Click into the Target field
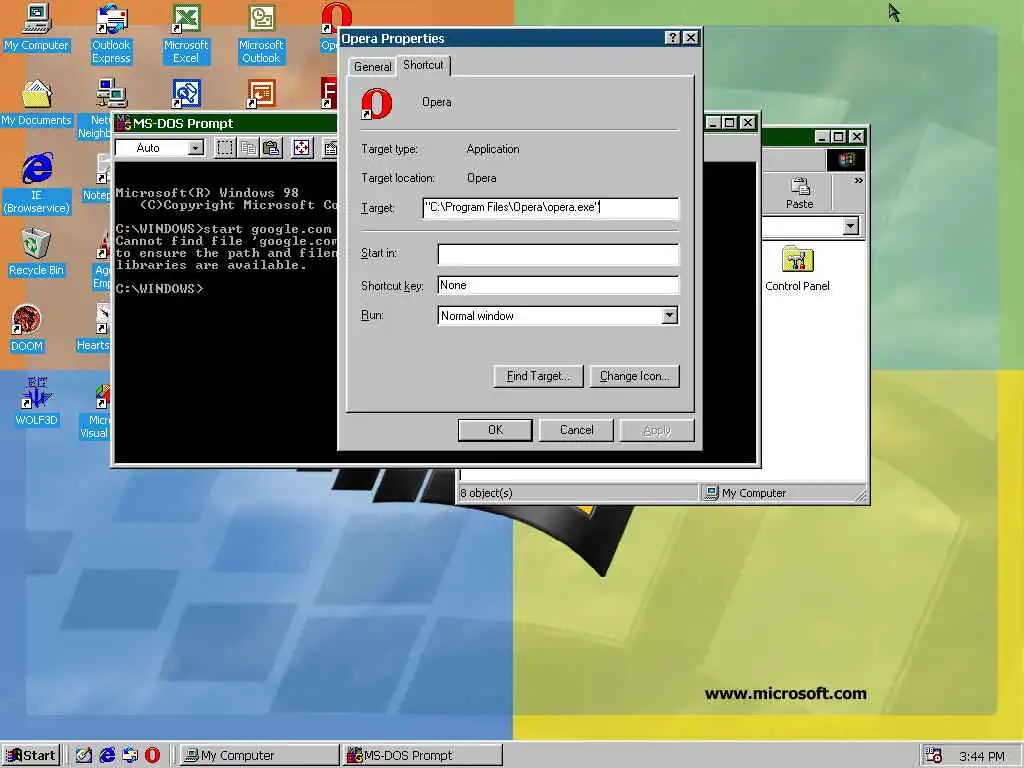1024x768 pixels. (551, 208)
